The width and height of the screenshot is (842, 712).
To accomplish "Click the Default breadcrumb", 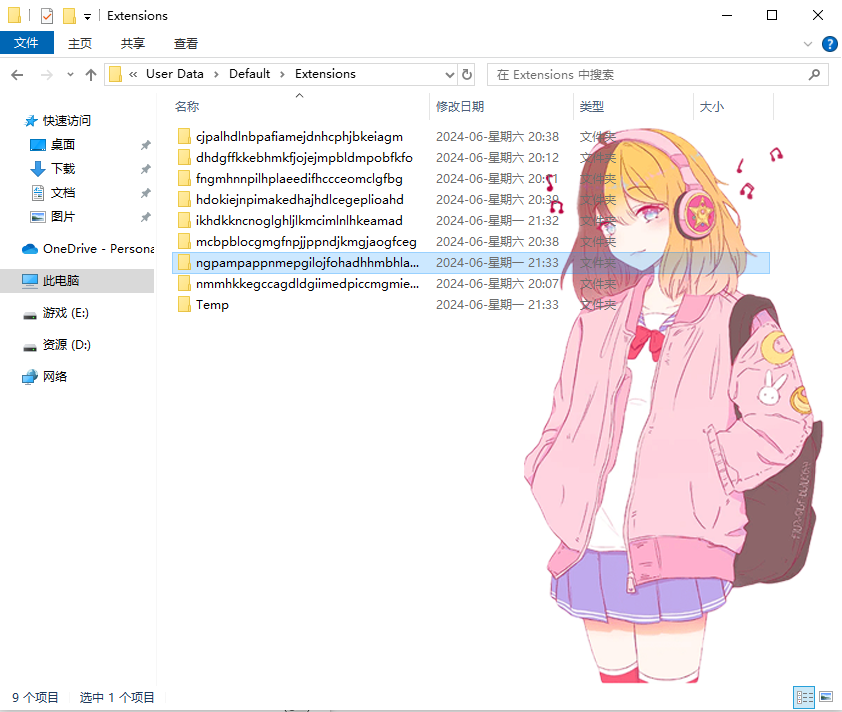I will tap(249, 74).
